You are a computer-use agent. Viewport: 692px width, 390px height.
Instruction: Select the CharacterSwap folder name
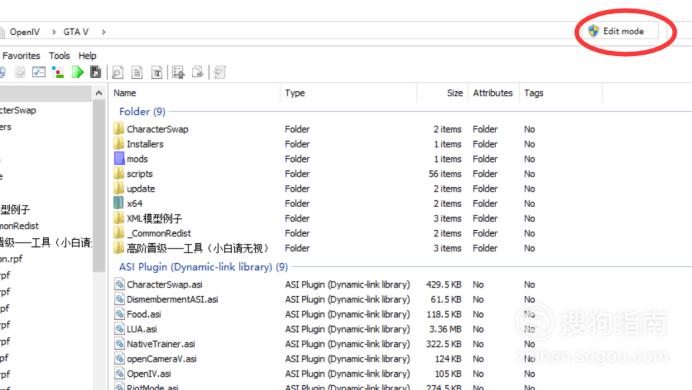tap(158, 129)
